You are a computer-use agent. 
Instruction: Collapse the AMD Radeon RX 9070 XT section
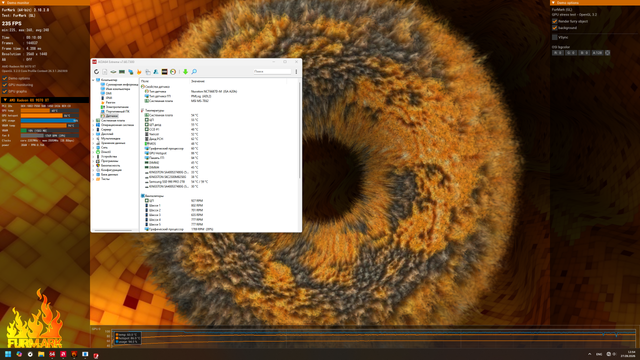[x=45, y=100]
